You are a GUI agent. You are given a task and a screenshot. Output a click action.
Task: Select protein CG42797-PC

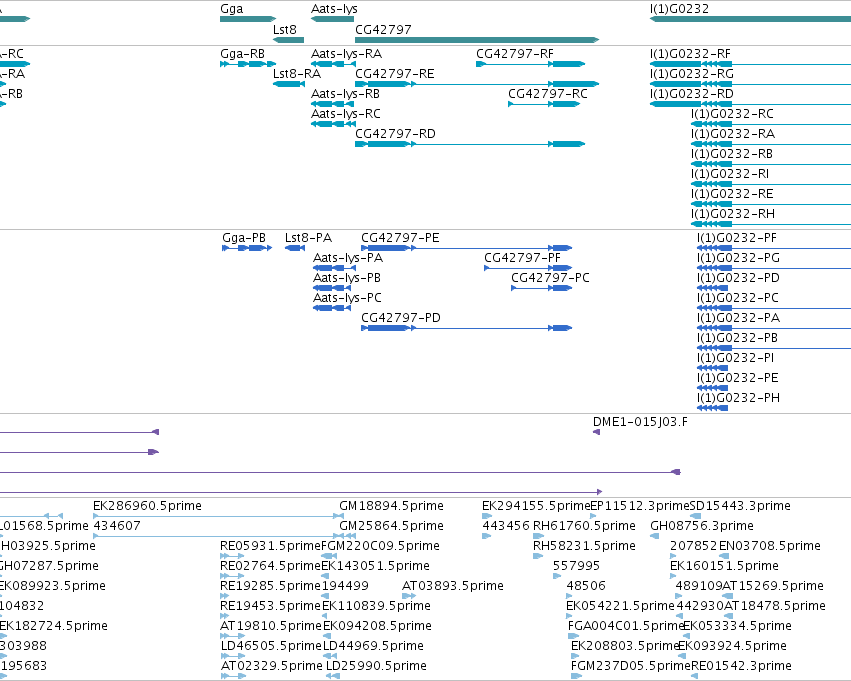tap(542, 288)
